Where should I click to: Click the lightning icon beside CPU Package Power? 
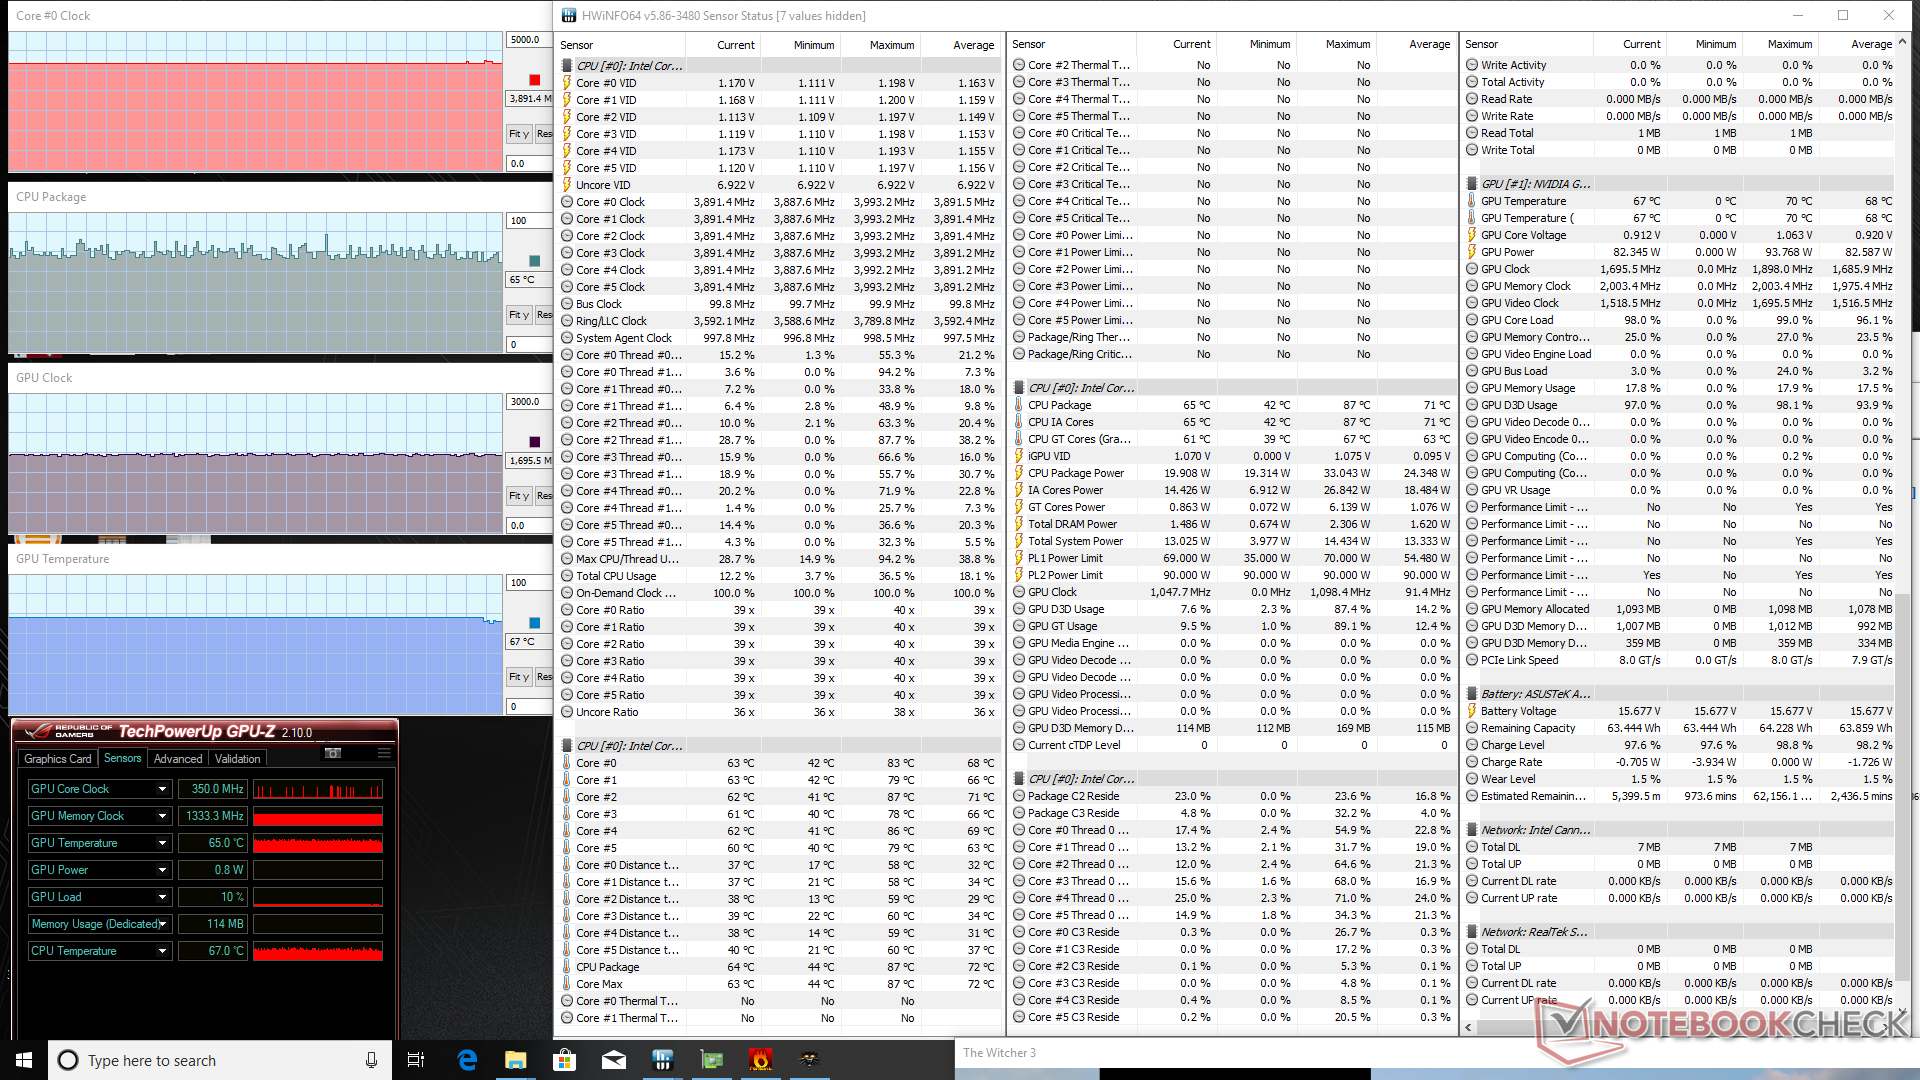1019,473
